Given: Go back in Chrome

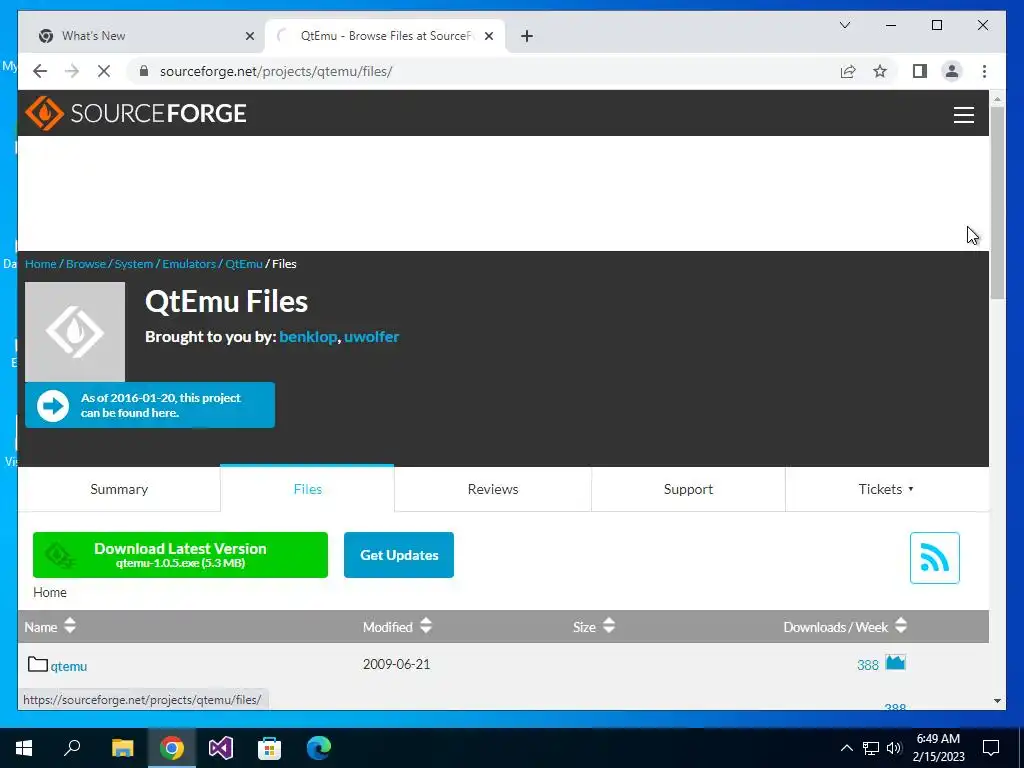Looking at the screenshot, I should 40,71.
